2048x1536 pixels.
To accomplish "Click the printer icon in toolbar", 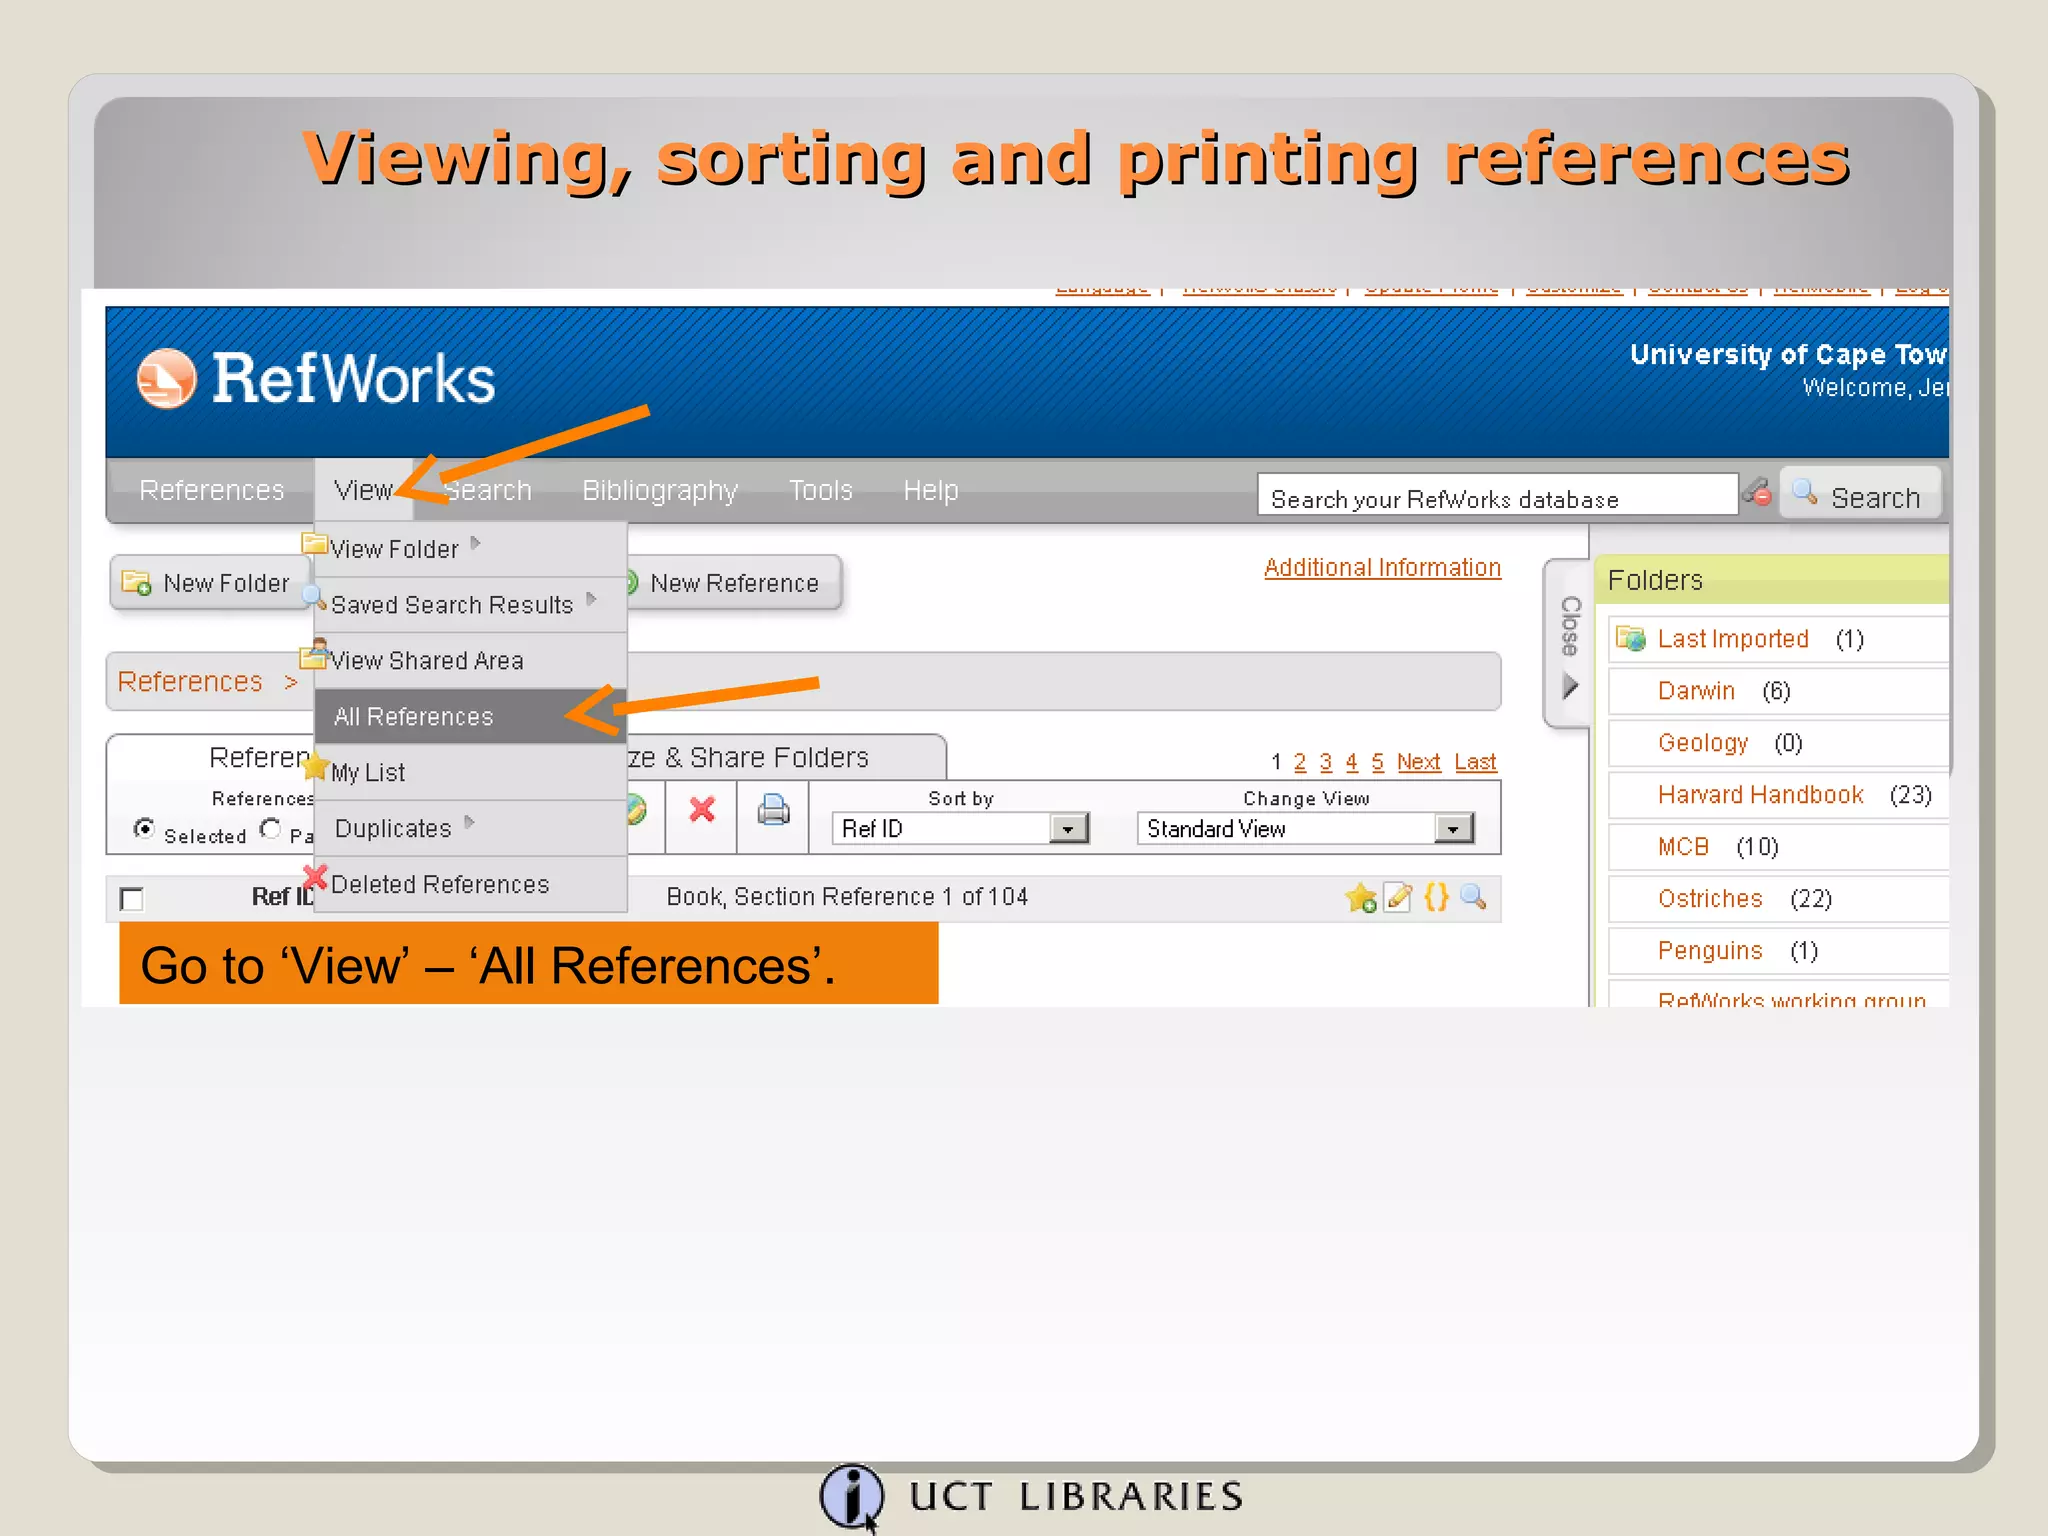I will [773, 810].
